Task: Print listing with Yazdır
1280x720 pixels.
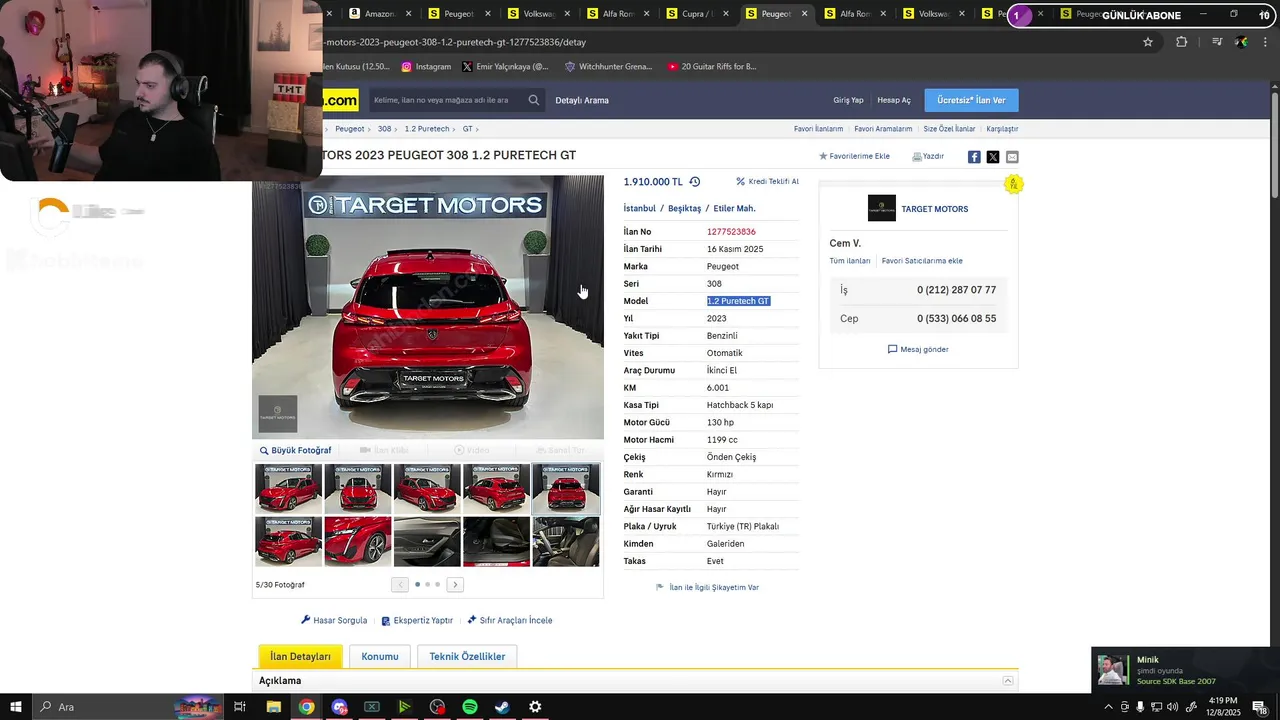Action: [x=928, y=157]
